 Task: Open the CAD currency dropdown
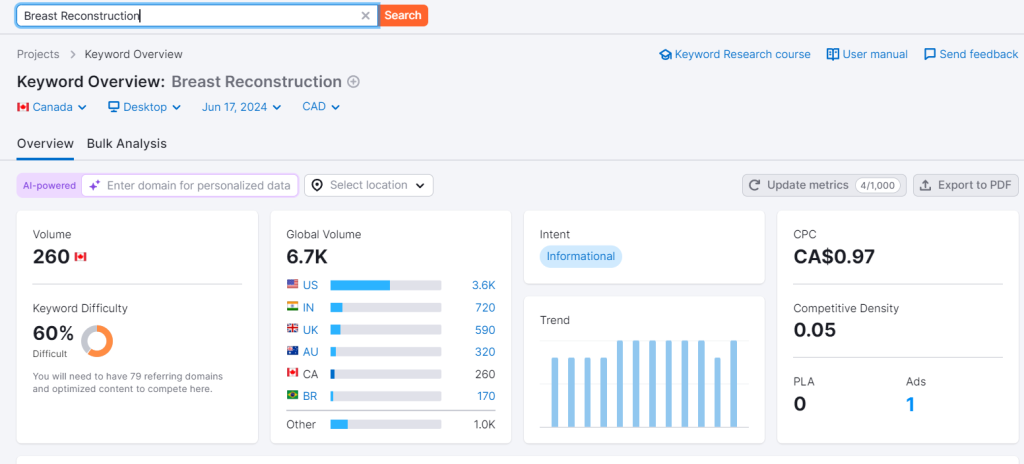point(321,107)
